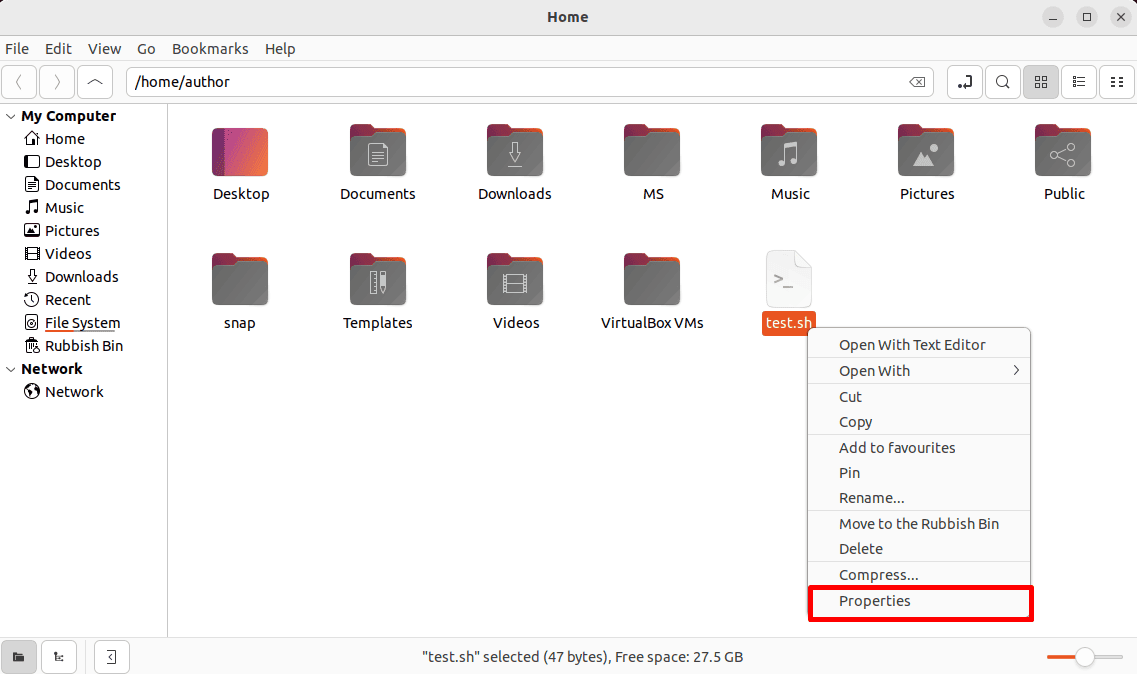Activate the search icon
1137x674 pixels.
1002,82
